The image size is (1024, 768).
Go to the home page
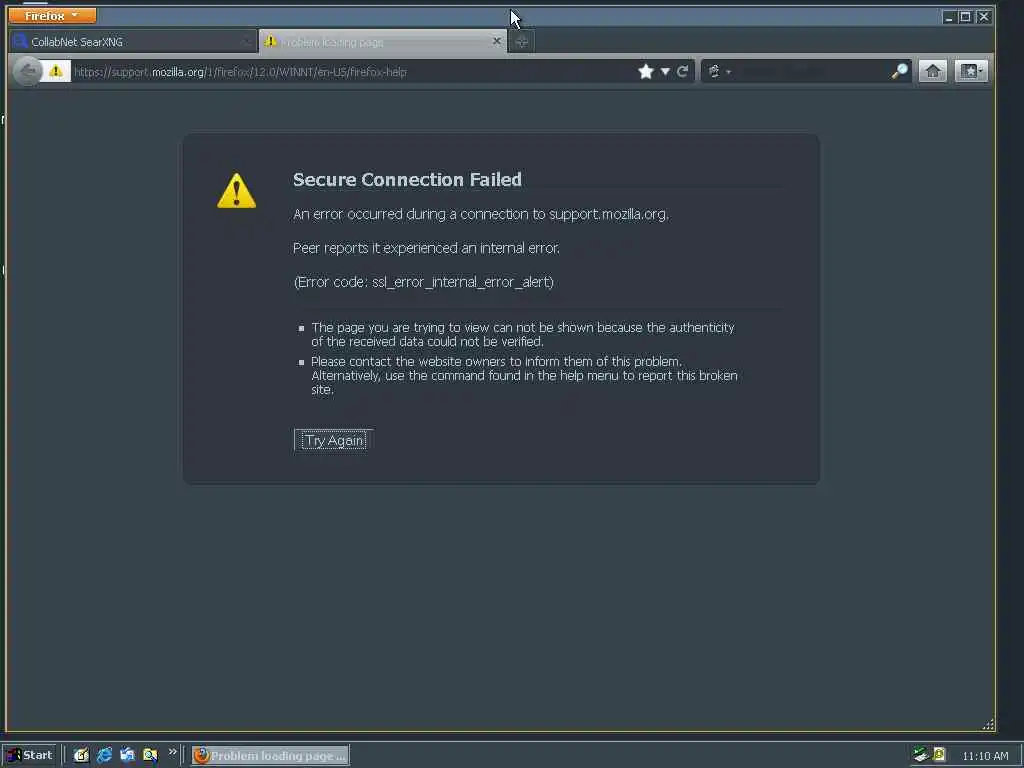(933, 71)
